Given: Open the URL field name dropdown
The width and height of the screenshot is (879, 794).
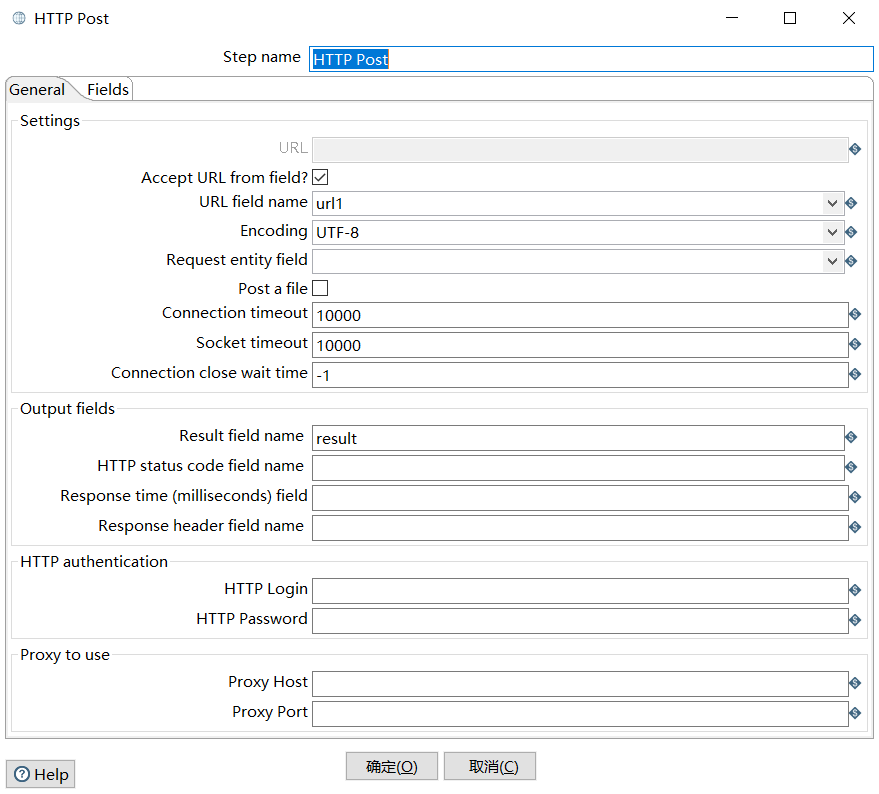Looking at the screenshot, I should tap(832, 203).
